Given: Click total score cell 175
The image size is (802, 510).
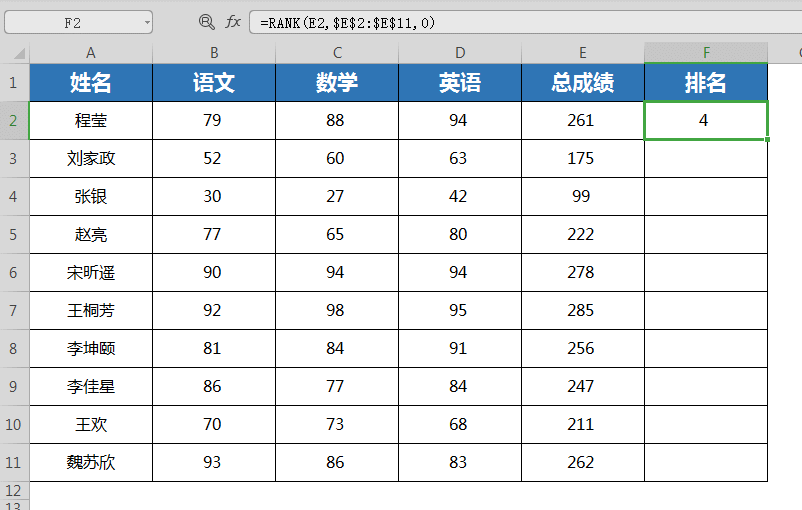Looking at the screenshot, I should [x=583, y=159].
